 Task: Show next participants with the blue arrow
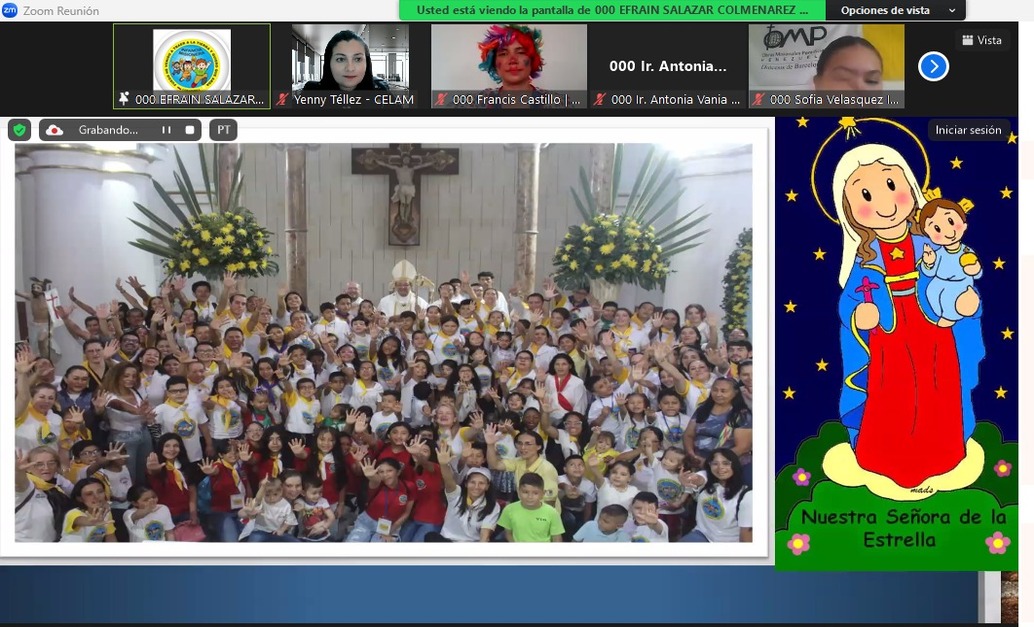click(x=932, y=66)
